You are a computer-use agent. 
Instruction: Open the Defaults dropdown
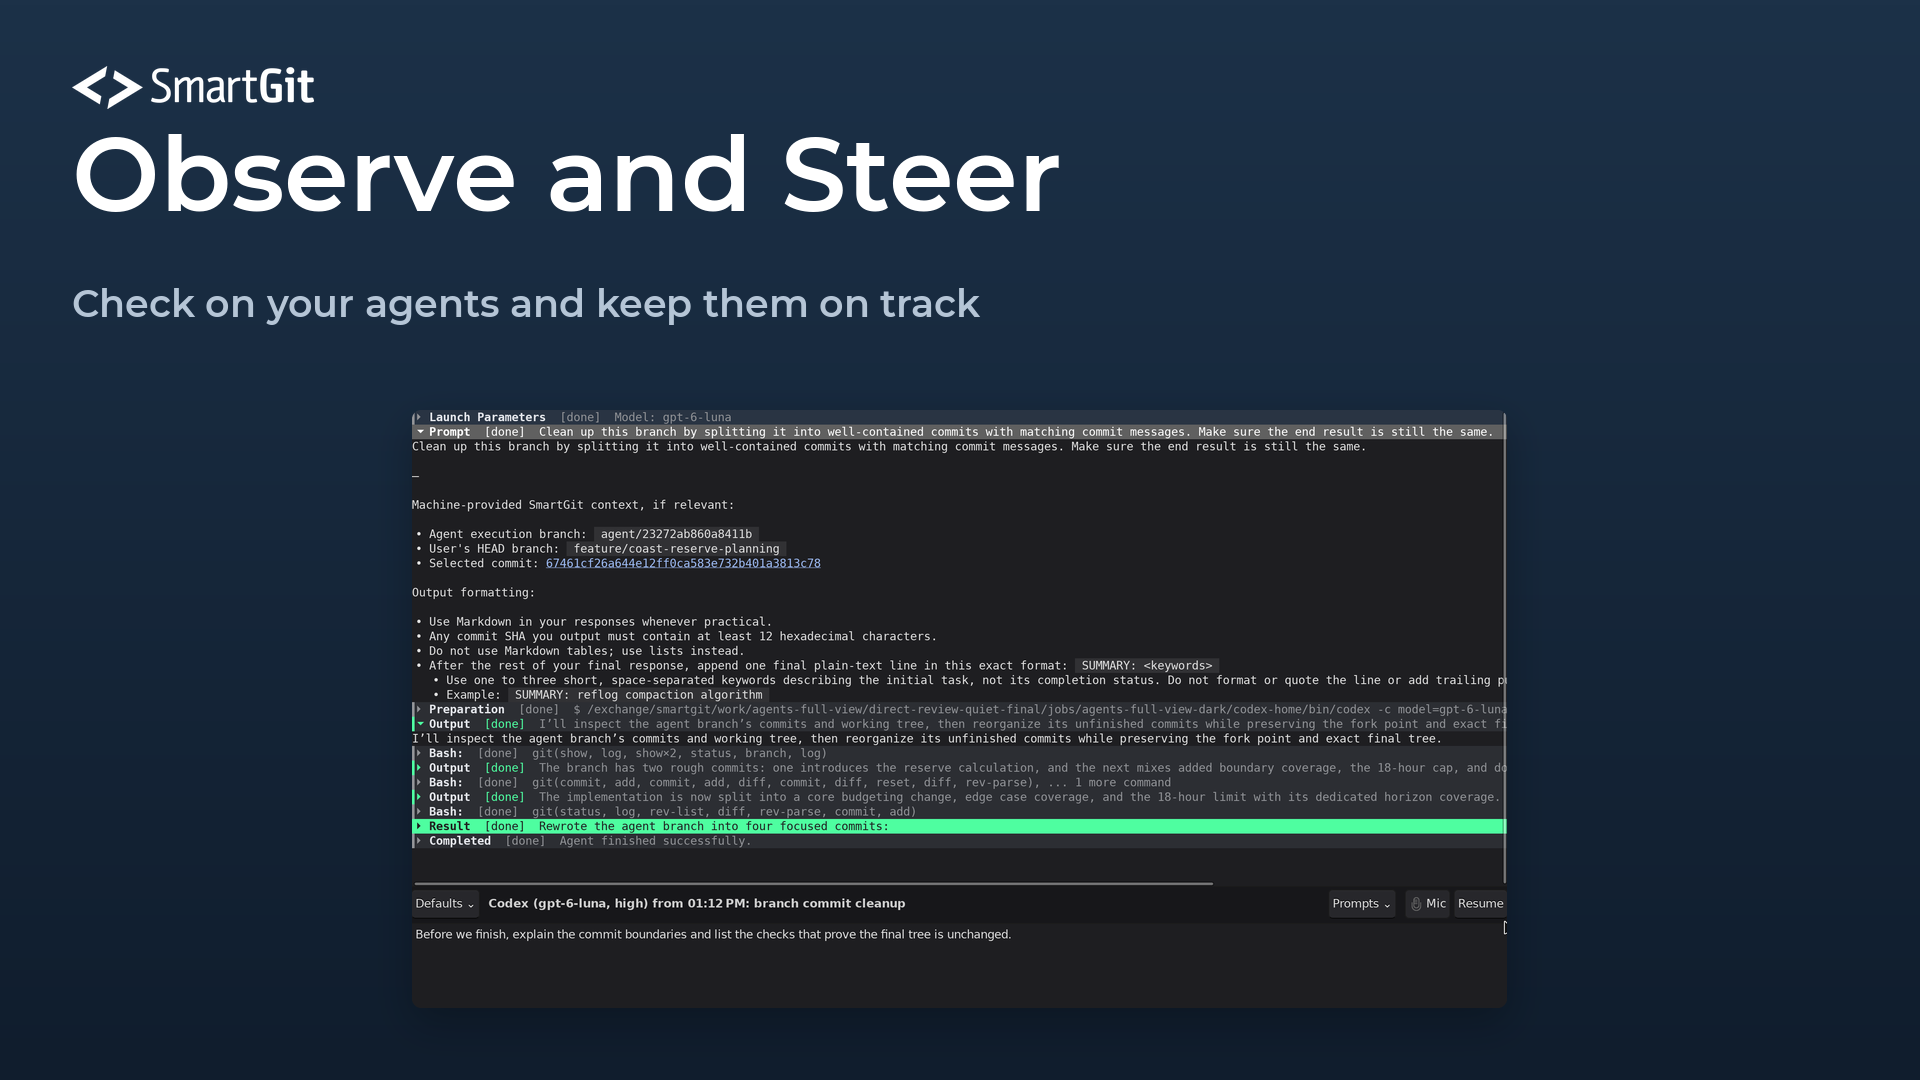pyautogui.click(x=445, y=903)
